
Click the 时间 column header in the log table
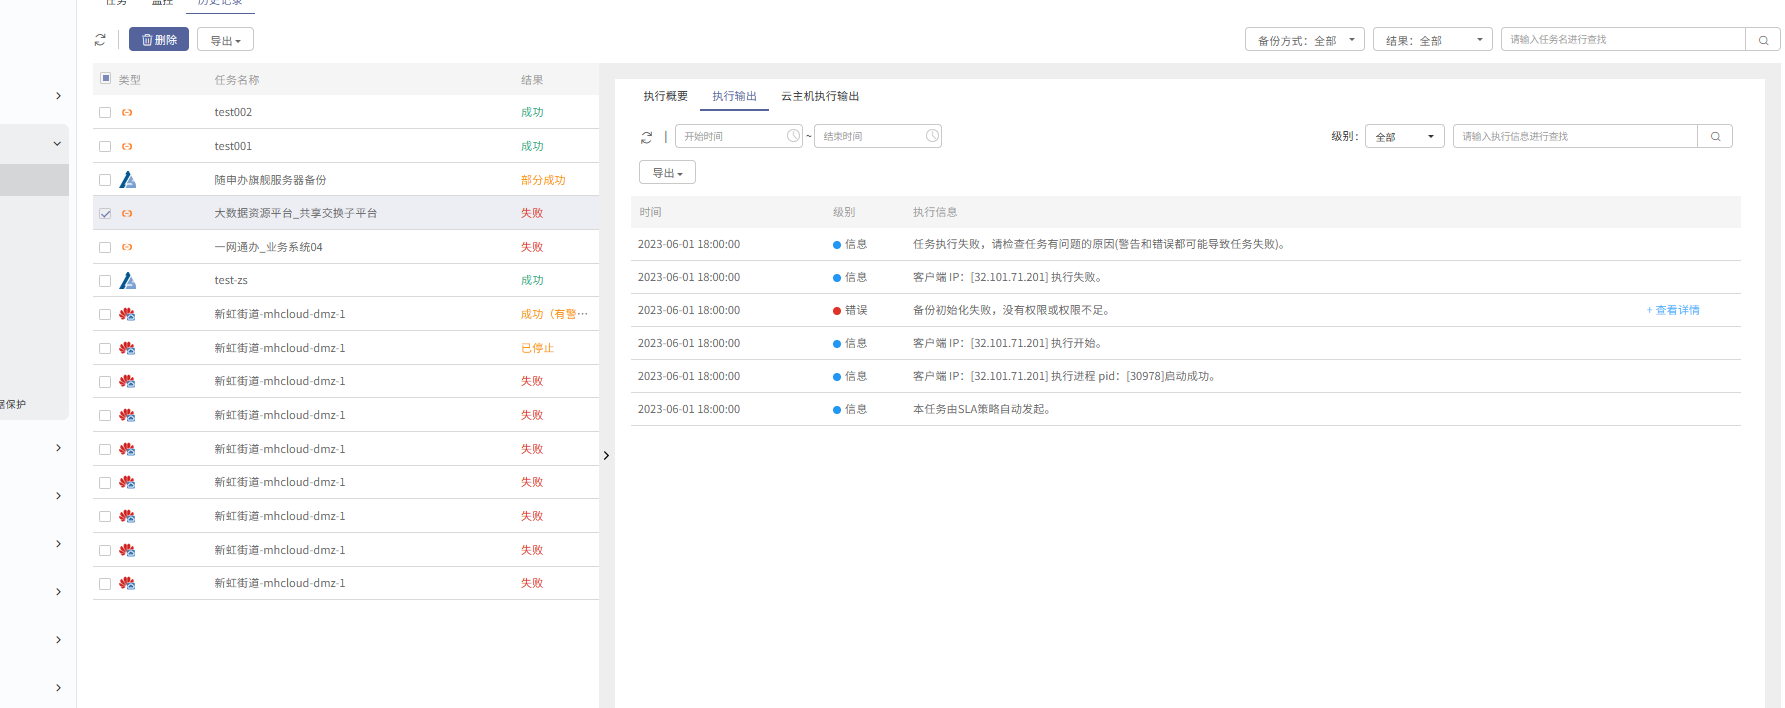tap(650, 212)
